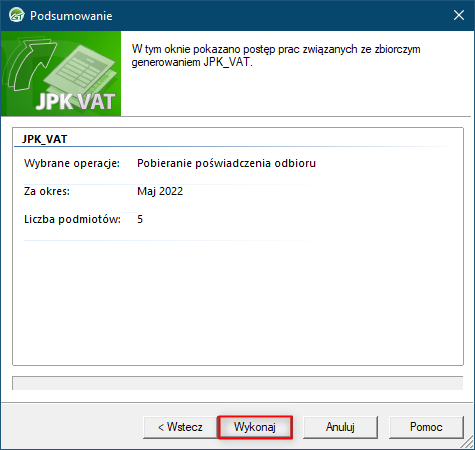The image size is (475, 450).
Task: Cancel the wizard with Anuluj
Action: pyautogui.click(x=340, y=427)
